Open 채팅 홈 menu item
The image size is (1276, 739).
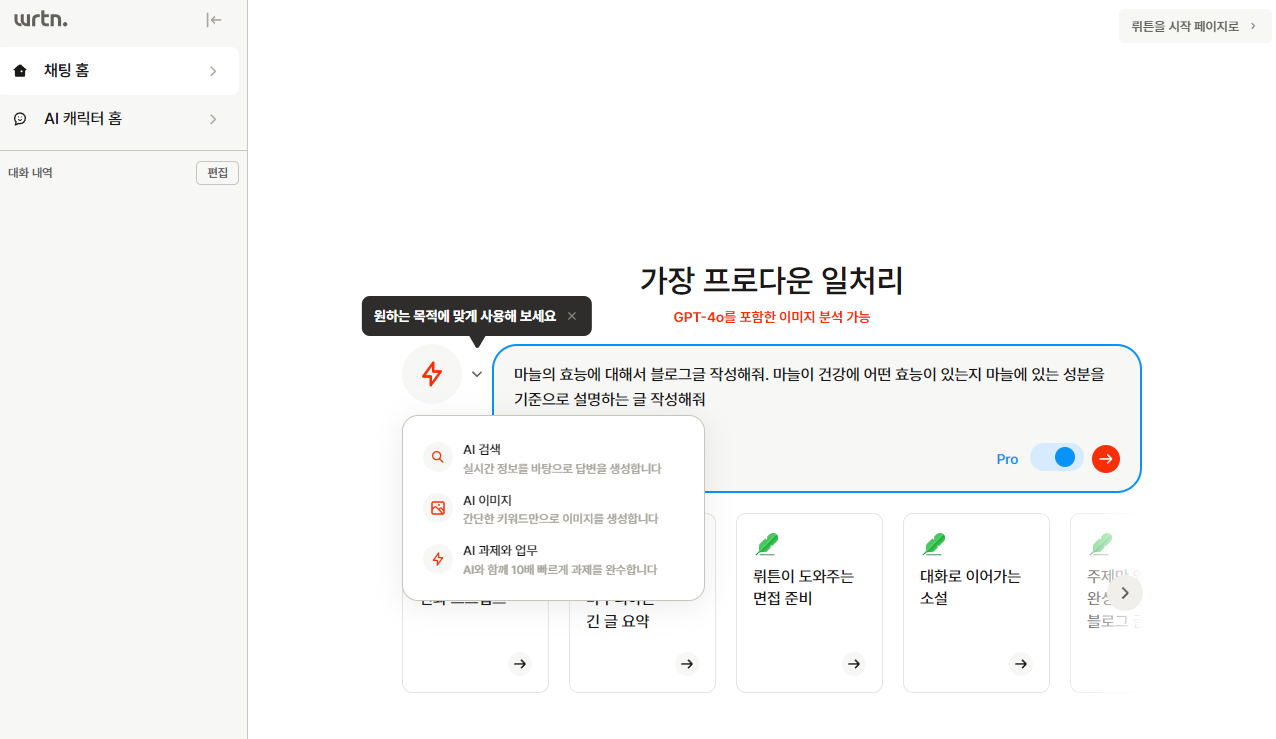point(119,71)
